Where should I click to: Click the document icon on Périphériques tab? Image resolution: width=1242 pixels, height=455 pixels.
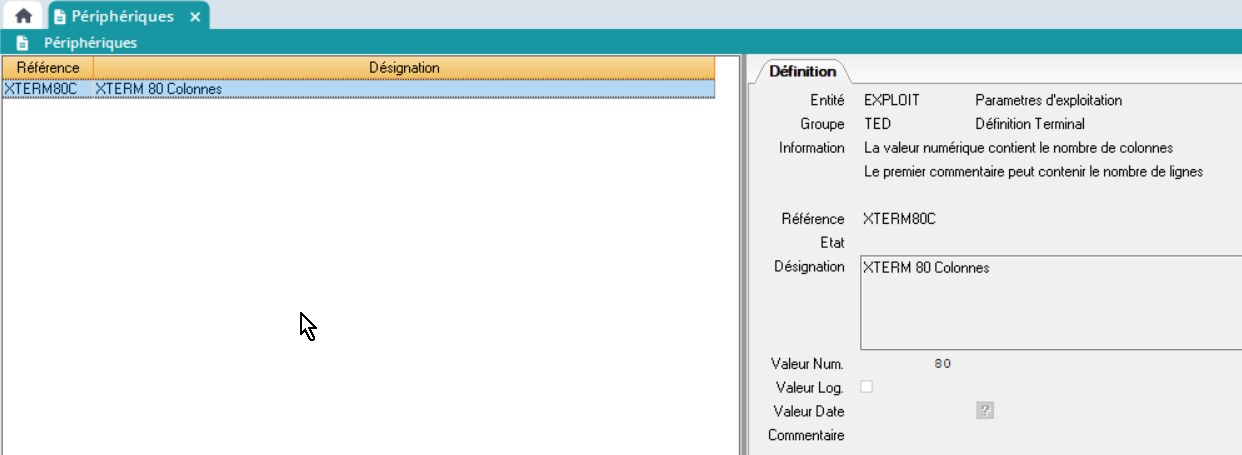(x=60, y=17)
